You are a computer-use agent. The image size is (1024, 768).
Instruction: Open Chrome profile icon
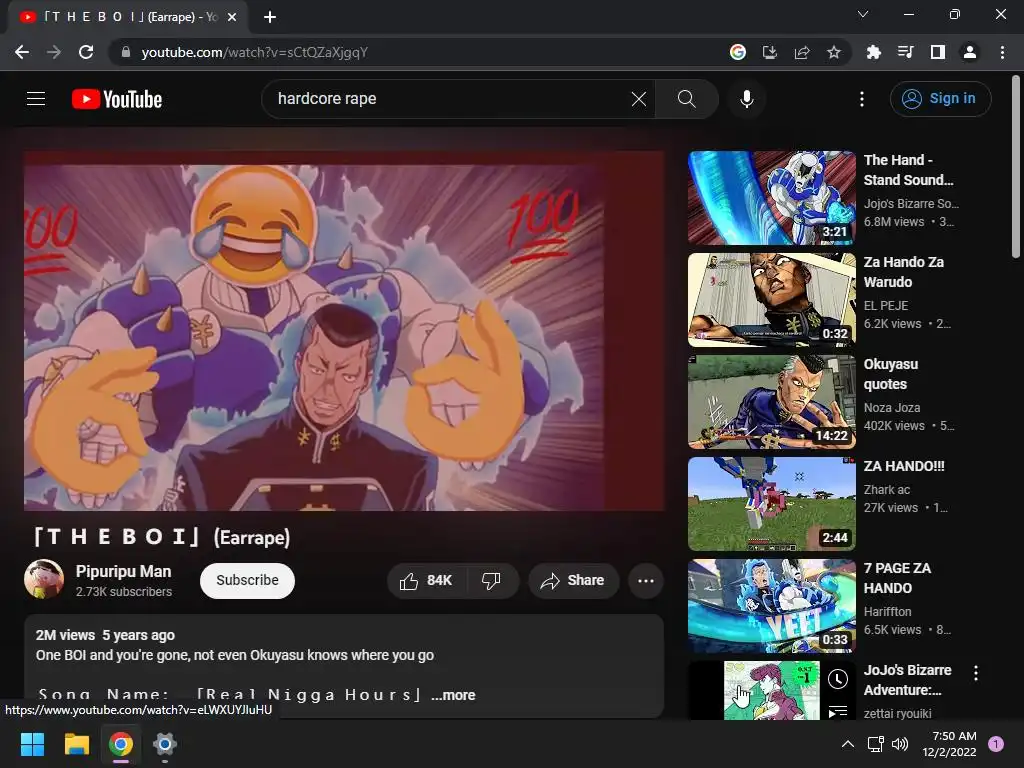(x=970, y=52)
